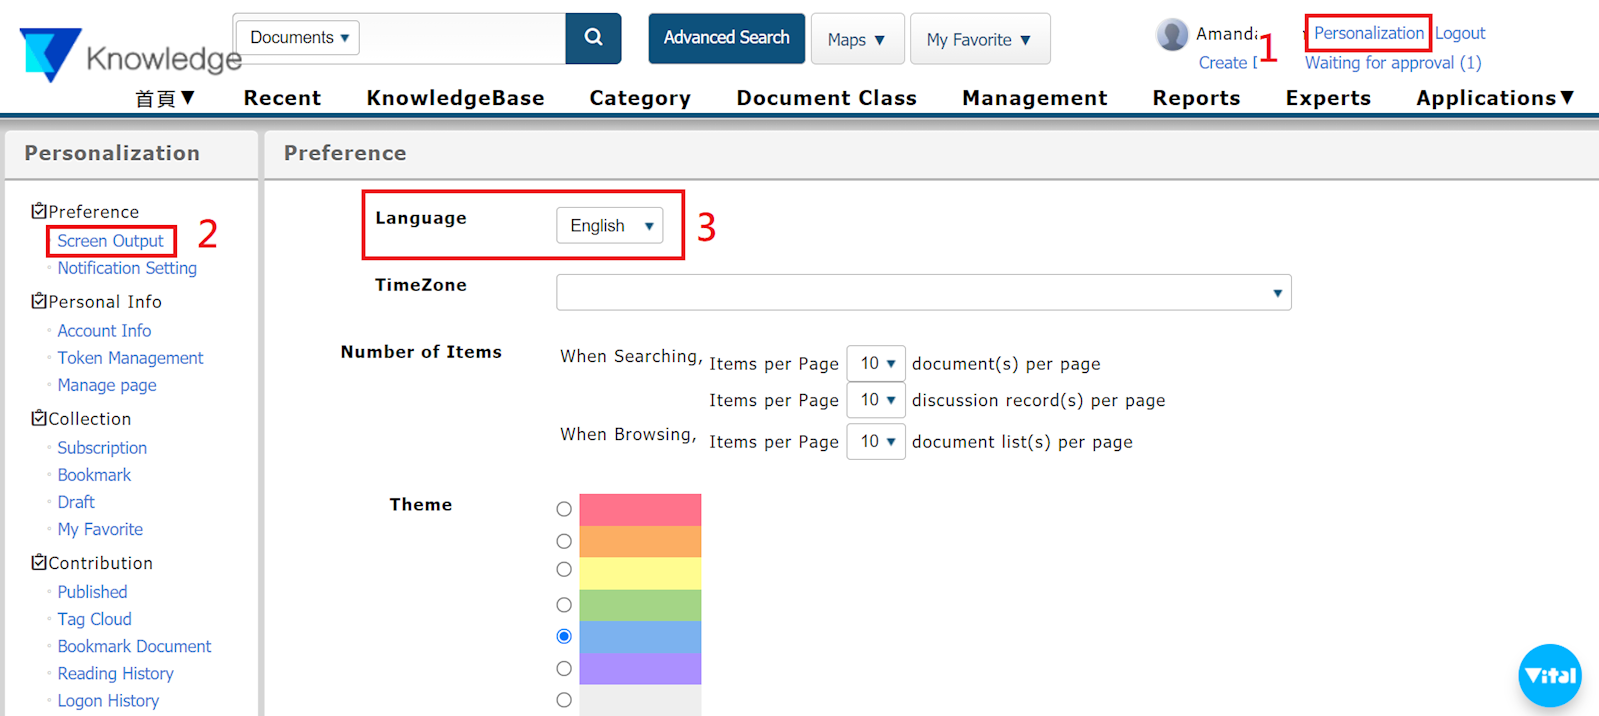Open the Language dropdown

pos(609,226)
